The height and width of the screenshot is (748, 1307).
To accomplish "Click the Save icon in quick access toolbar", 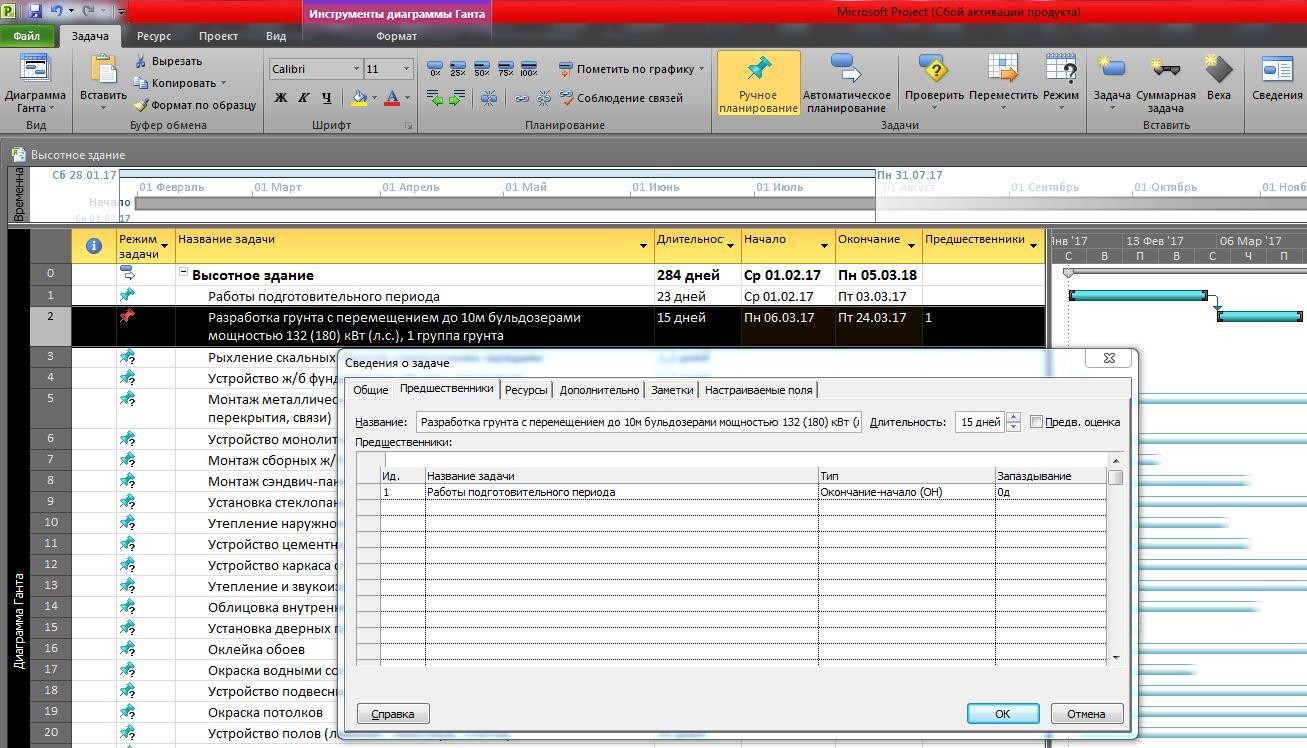I will click(x=35, y=11).
